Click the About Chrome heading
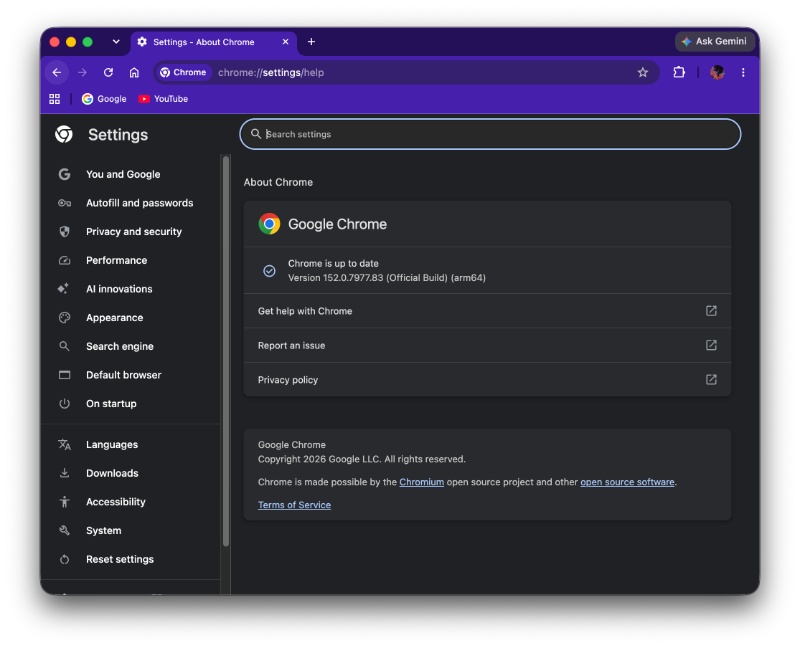Image resolution: width=800 pixels, height=648 pixels. coord(278,182)
